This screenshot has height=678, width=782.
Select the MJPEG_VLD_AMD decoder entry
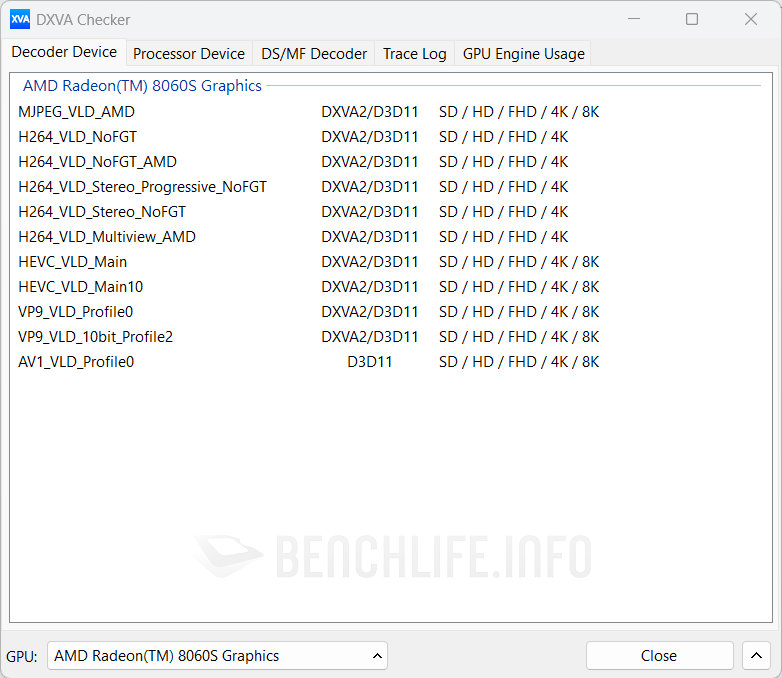[x=76, y=112]
